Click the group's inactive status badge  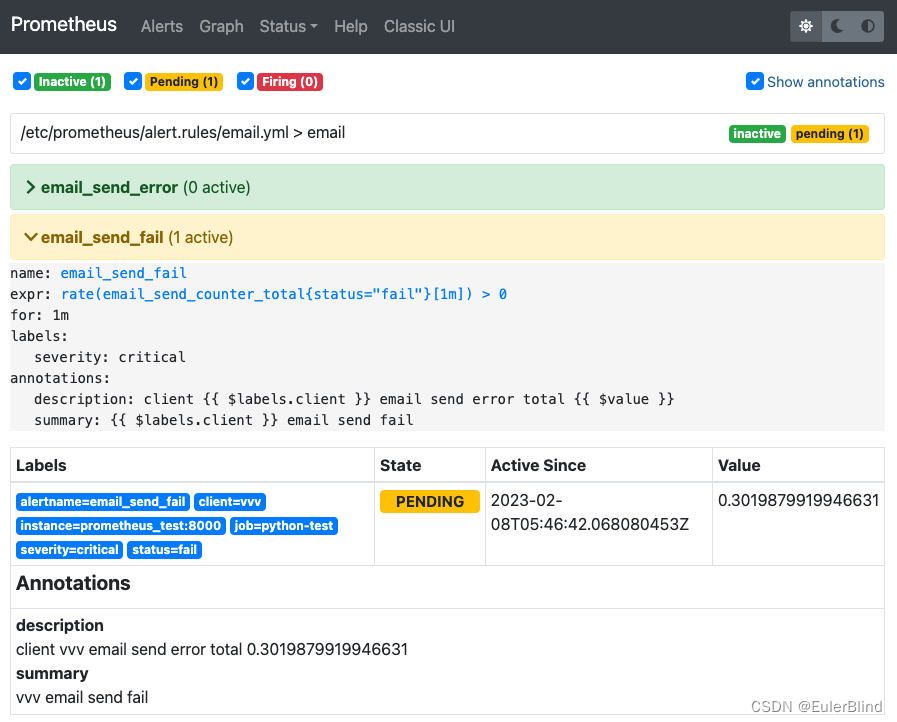(x=757, y=134)
